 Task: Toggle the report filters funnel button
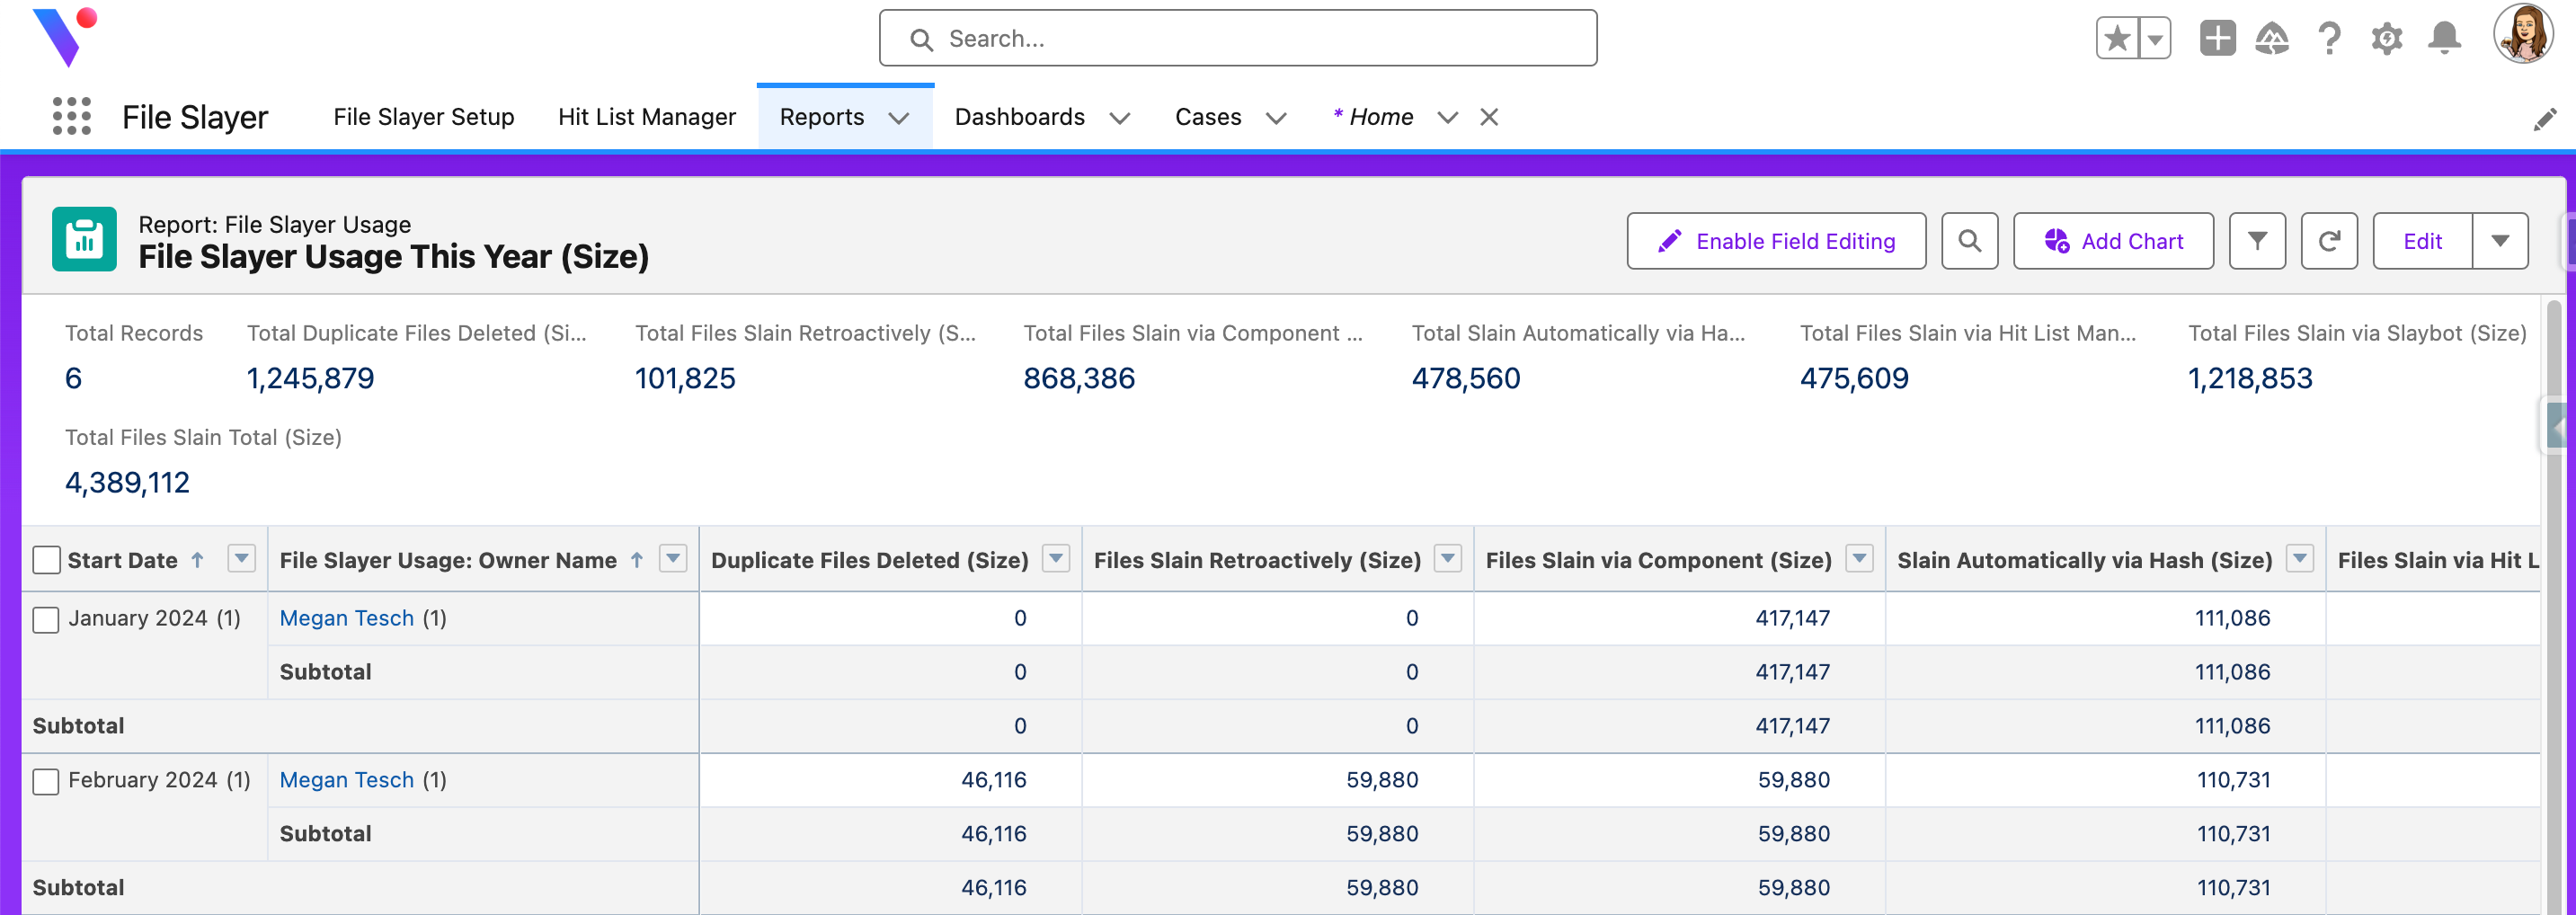pos(2257,241)
